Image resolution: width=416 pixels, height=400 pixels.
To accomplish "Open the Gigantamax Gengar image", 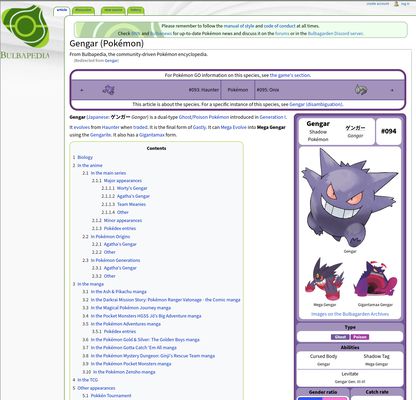I will 375,279.
